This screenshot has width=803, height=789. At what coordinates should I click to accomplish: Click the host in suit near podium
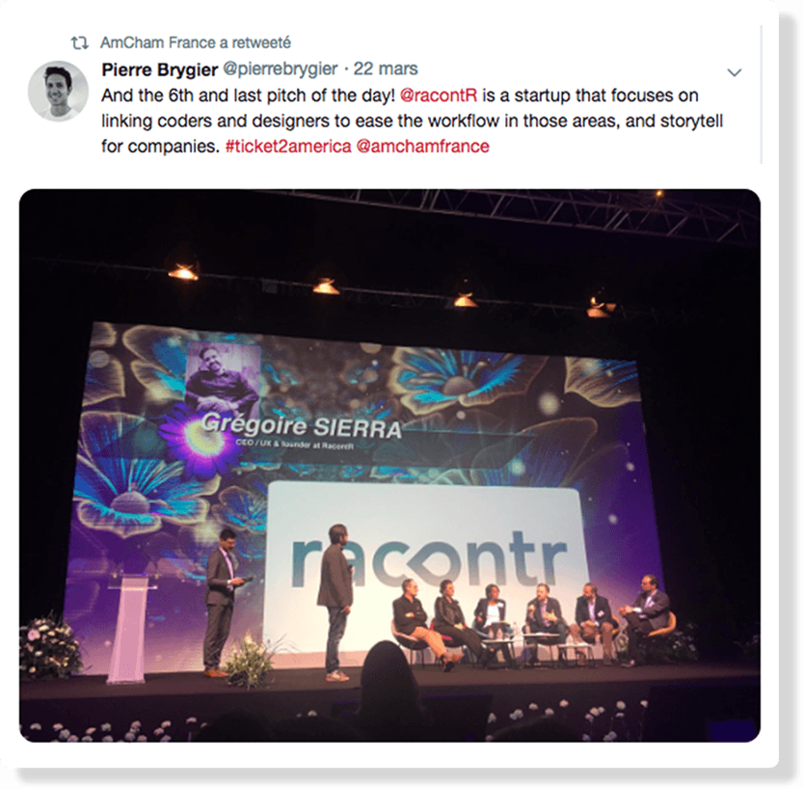221,603
